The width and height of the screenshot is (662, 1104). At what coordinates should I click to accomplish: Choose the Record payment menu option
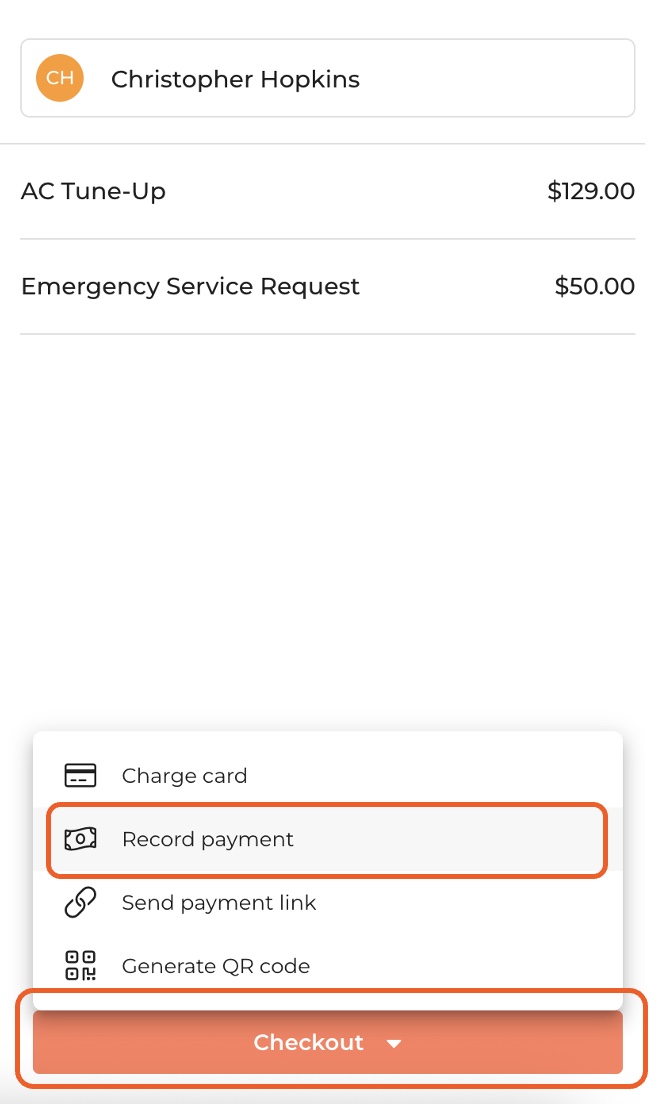(208, 839)
